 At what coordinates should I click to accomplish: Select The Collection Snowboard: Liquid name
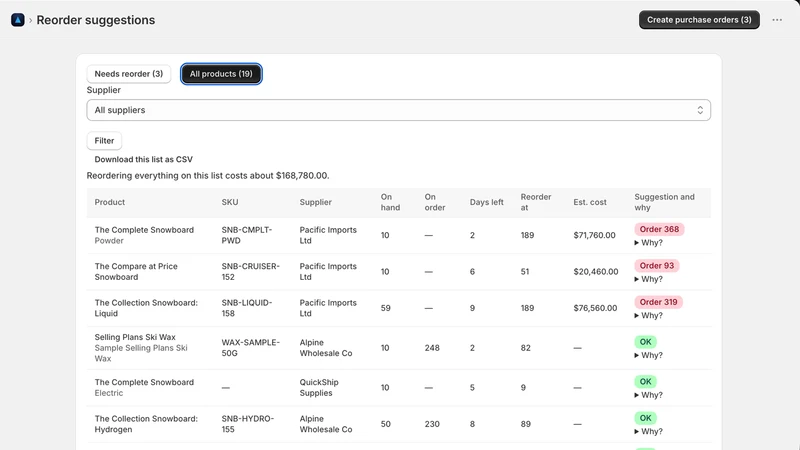(146, 308)
